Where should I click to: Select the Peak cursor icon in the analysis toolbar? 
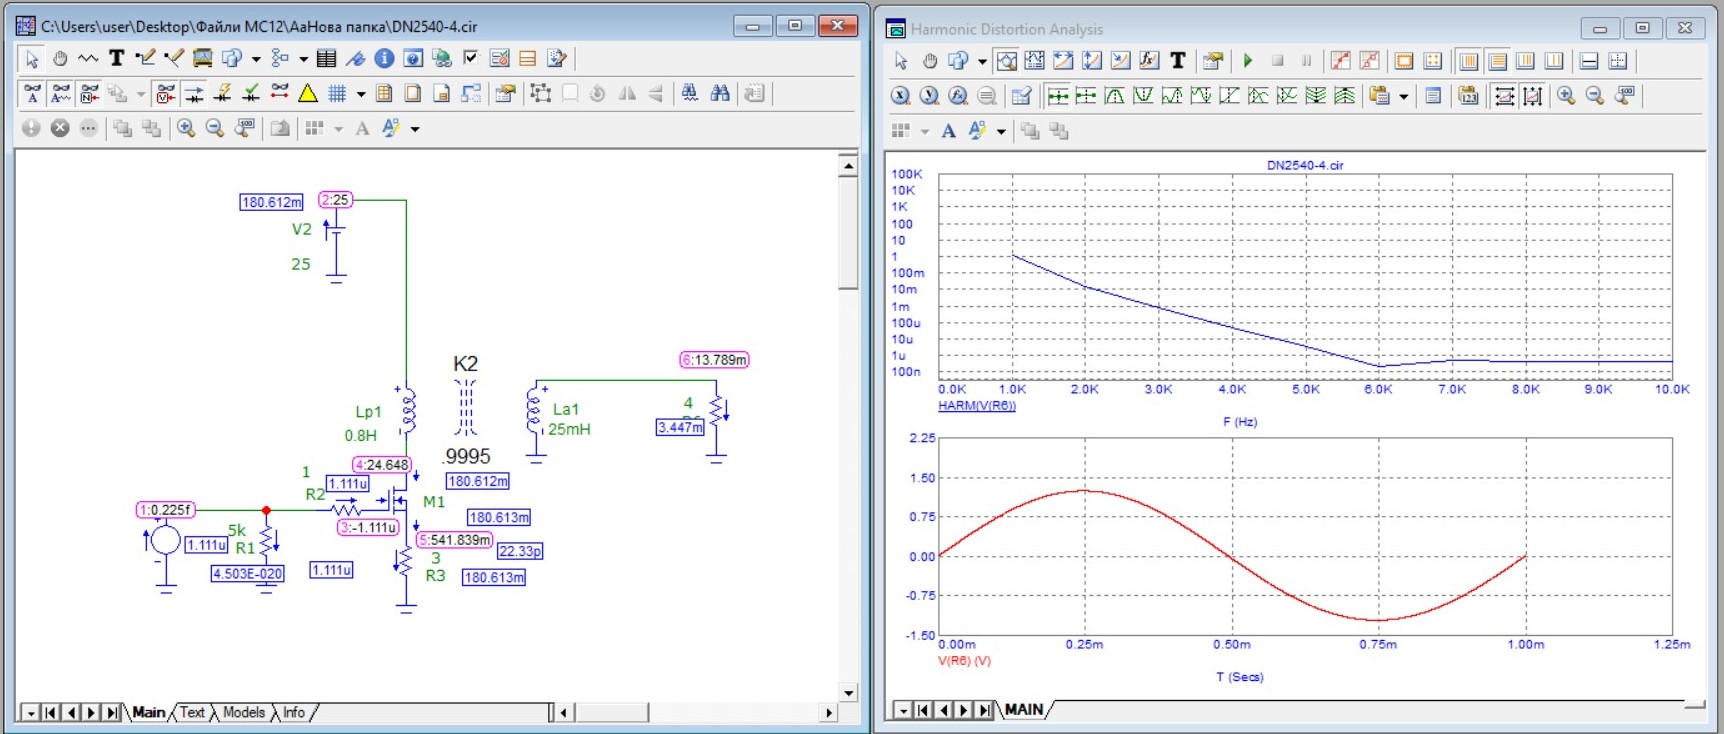point(1115,96)
